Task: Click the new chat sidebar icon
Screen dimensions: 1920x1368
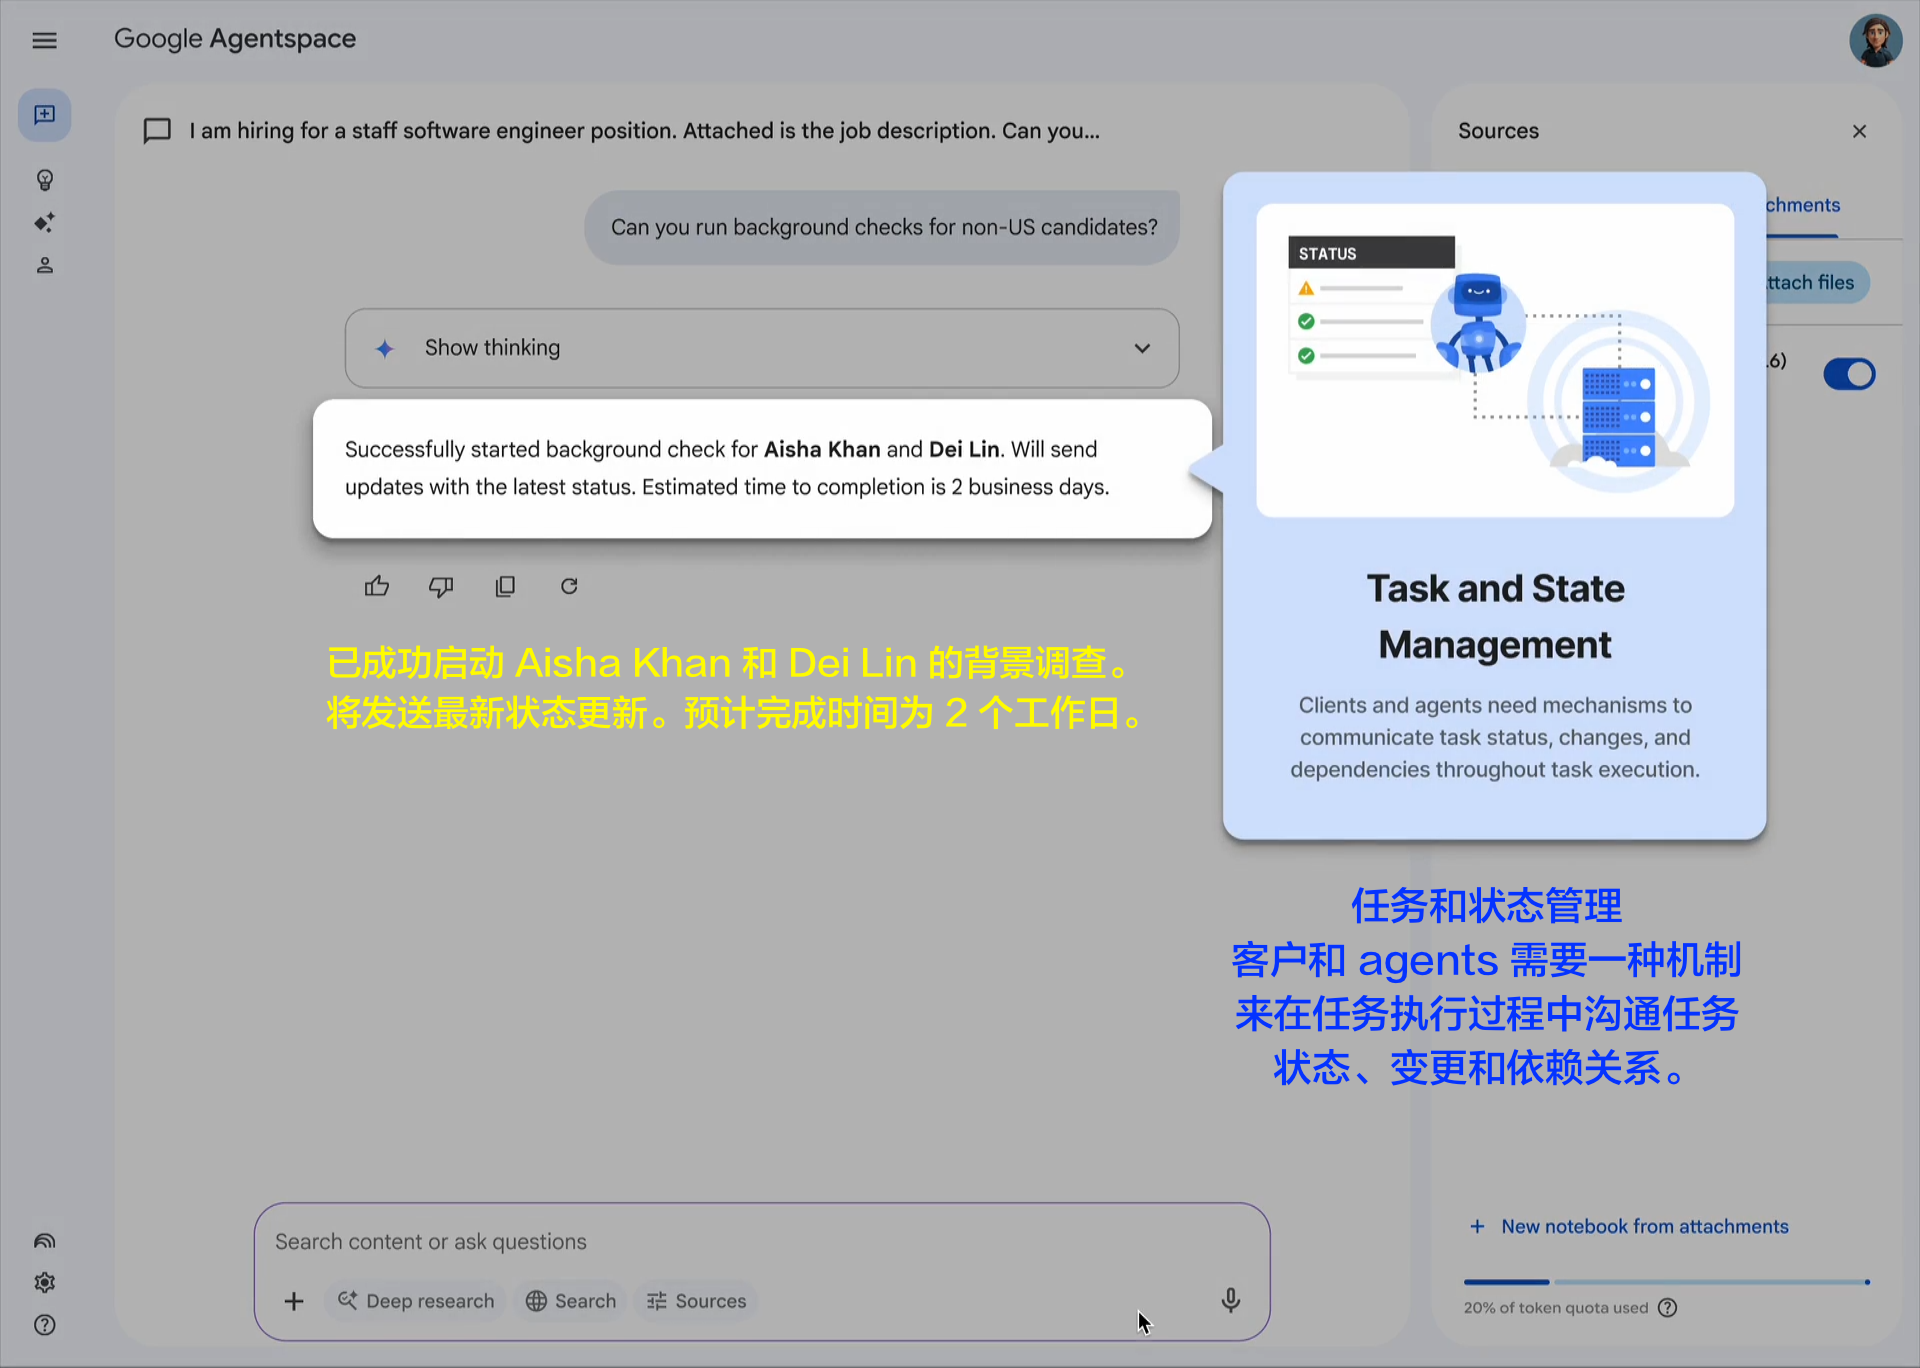Action: coord(44,115)
